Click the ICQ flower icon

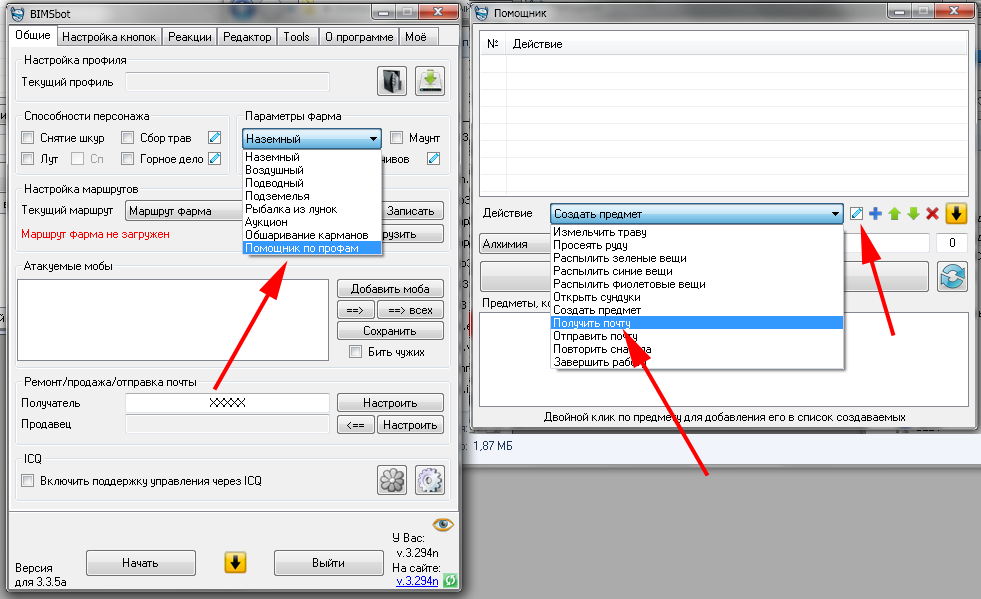(x=391, y=480)
